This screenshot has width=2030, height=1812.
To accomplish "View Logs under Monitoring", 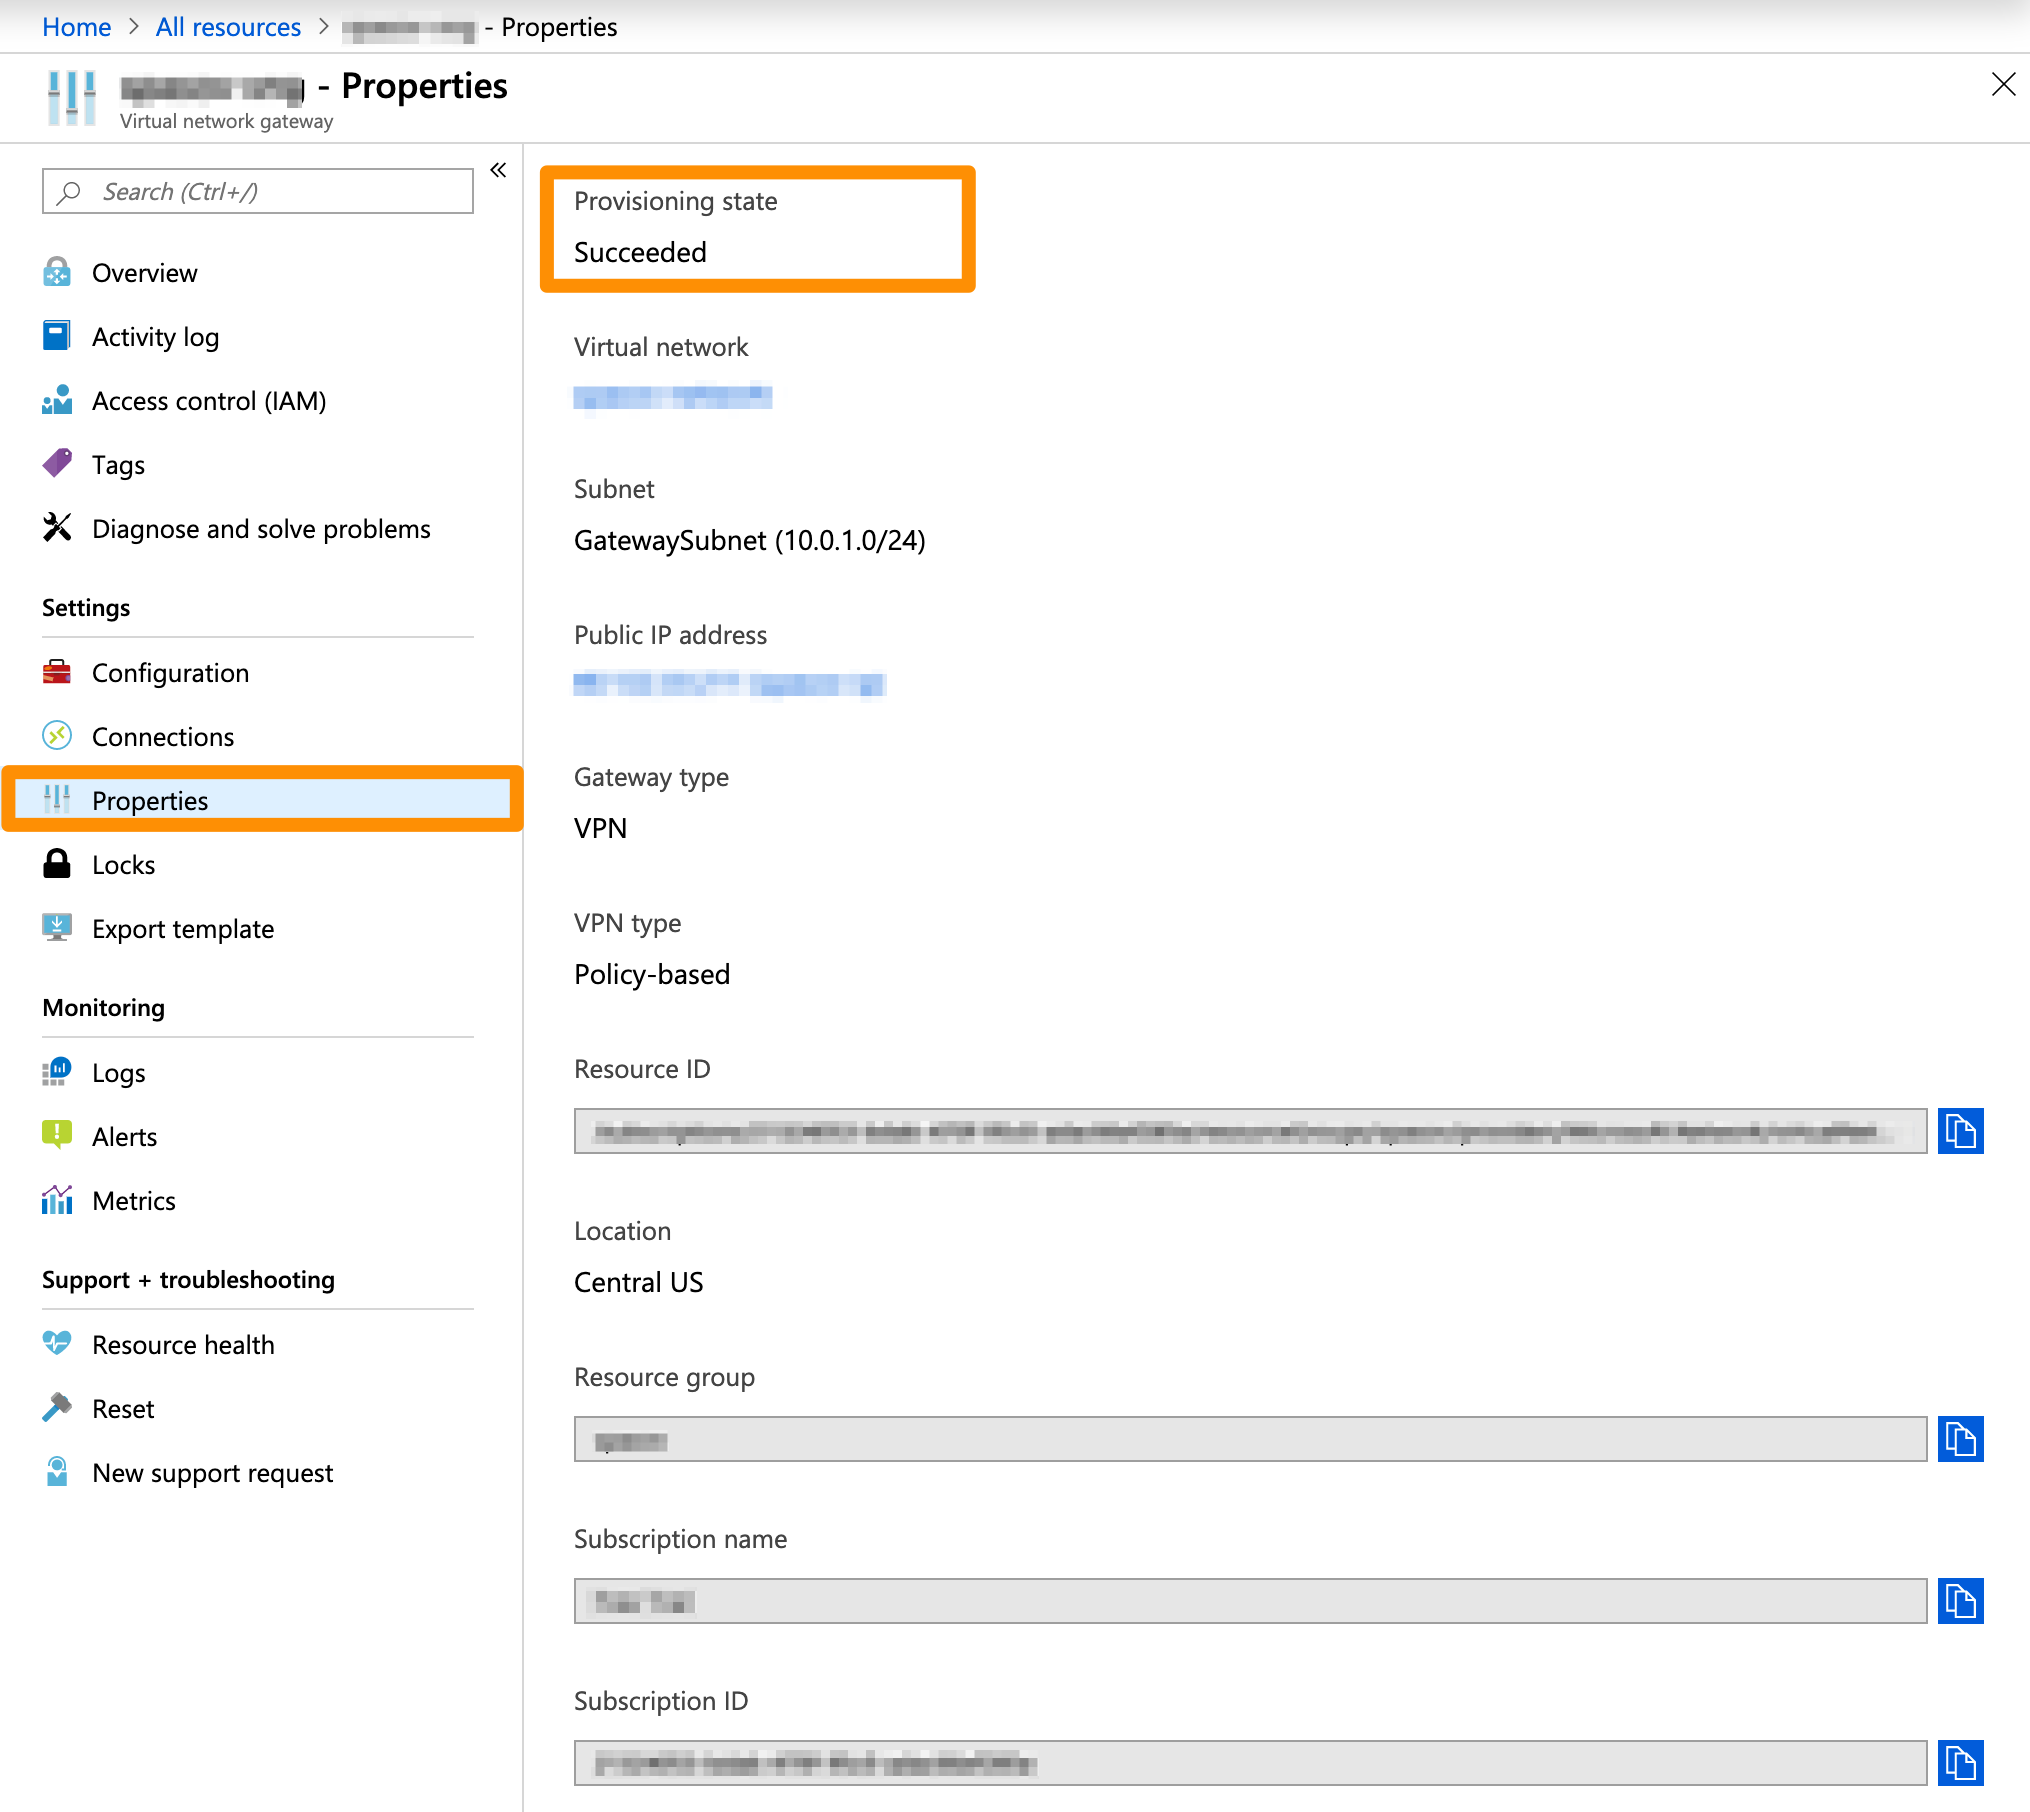I will coord(119,1072).
